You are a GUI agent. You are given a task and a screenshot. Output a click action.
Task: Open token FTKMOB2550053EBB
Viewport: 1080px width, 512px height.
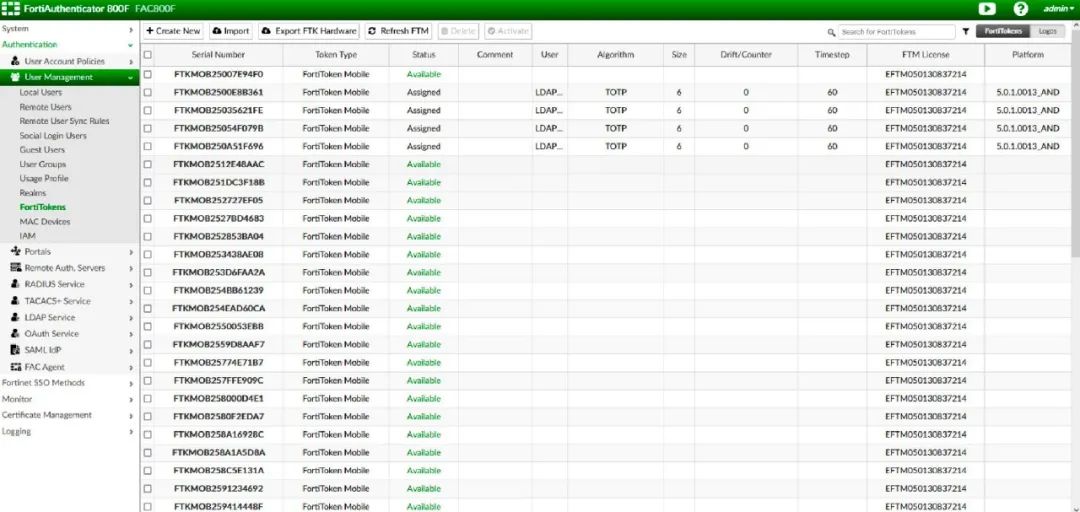(218, 327)
